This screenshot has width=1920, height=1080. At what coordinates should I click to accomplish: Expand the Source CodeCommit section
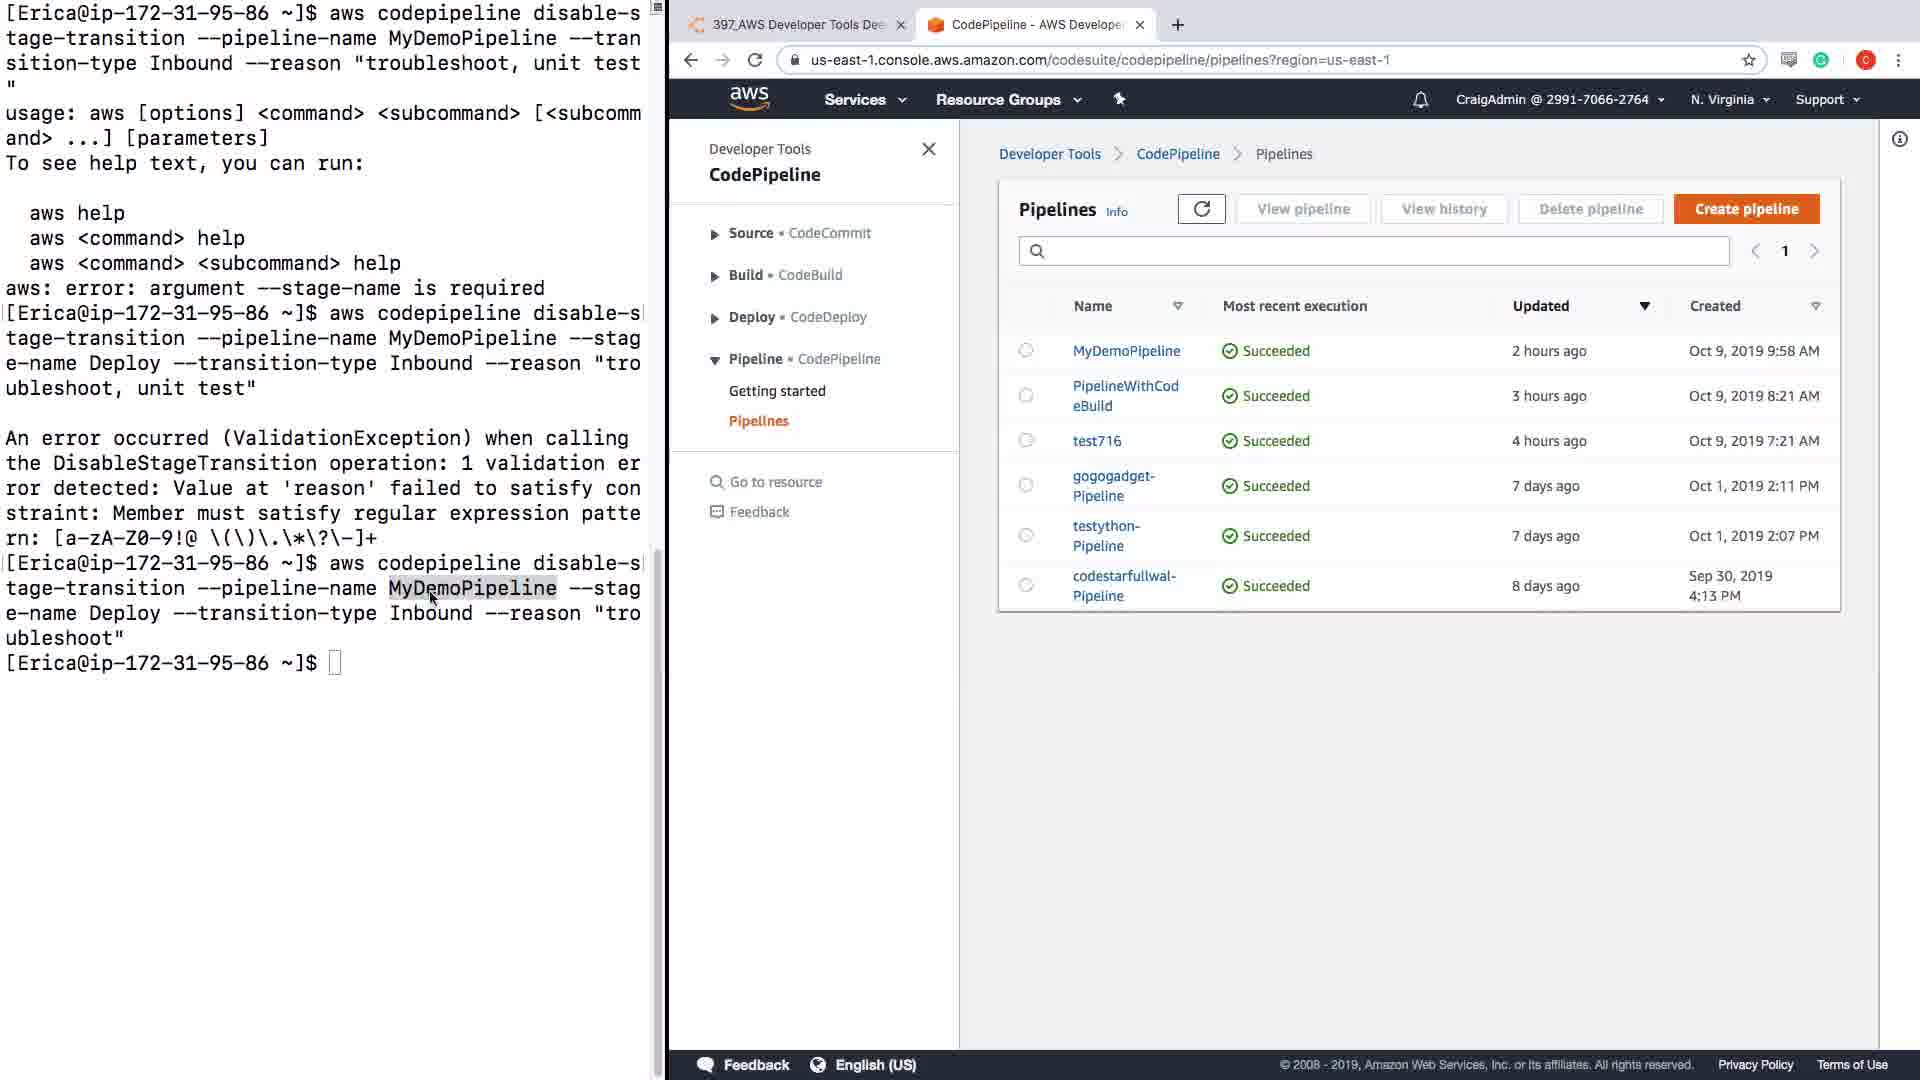pos(714,234)
